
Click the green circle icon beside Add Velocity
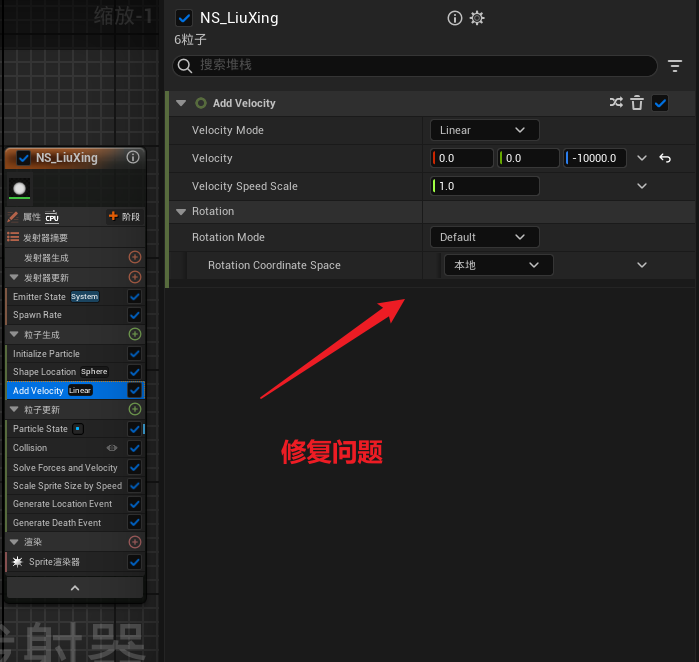(201, 103)
